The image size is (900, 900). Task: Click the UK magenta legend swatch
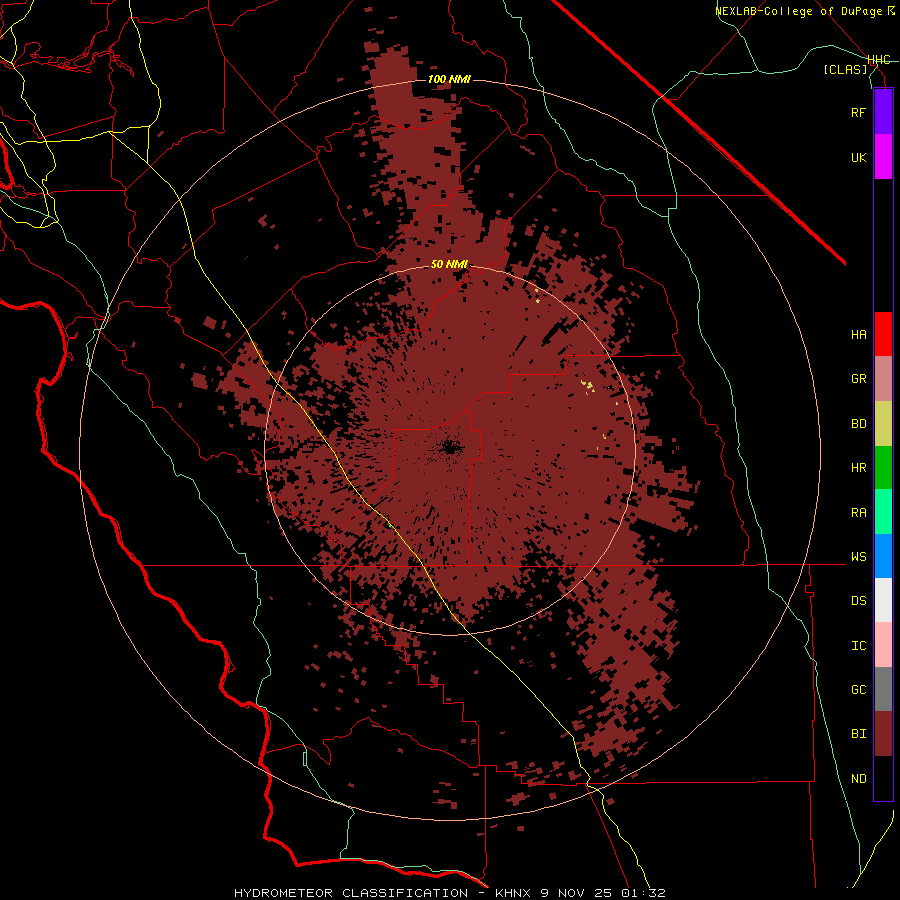click(x=883, y=157)
